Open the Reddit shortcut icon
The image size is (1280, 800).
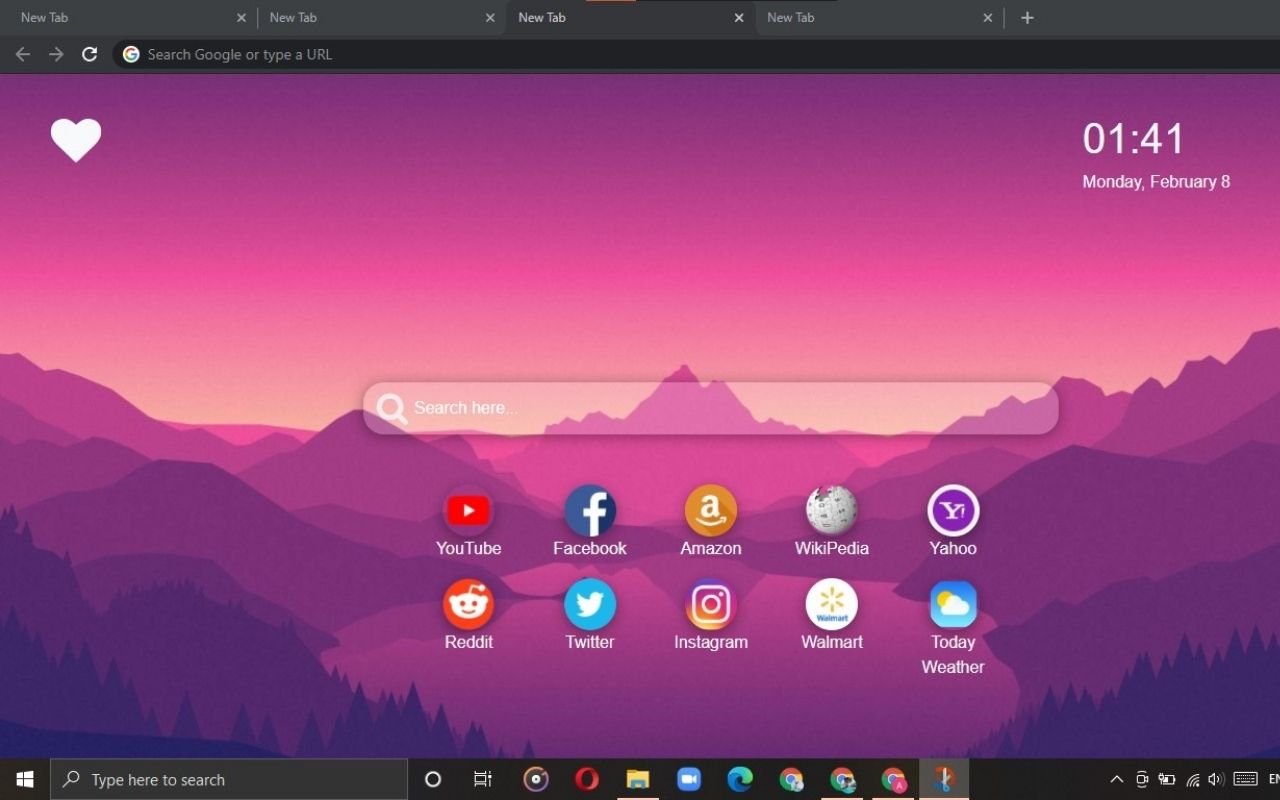click(468, 602)
